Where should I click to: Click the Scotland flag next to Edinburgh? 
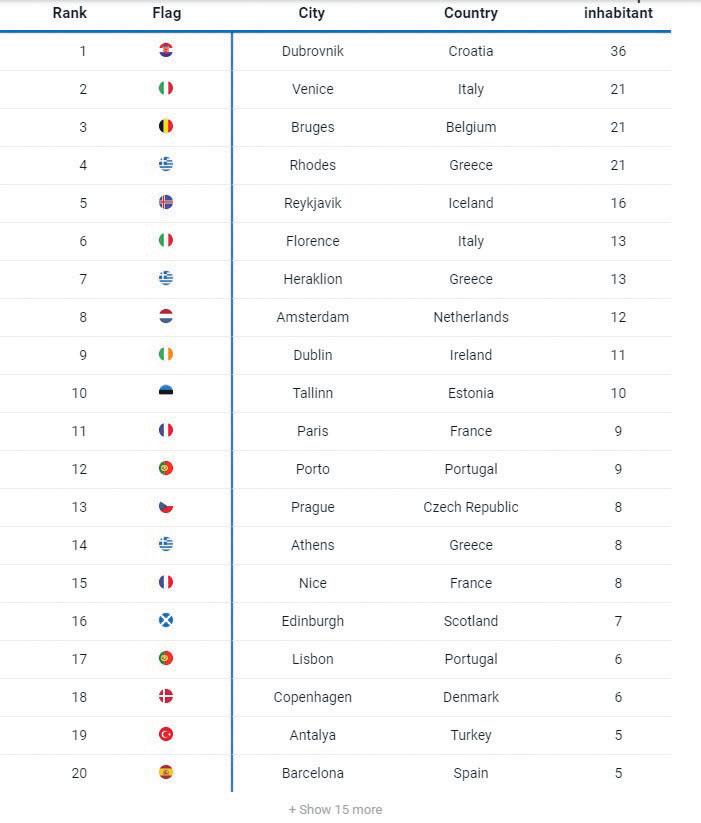click(x=166, y=620)
